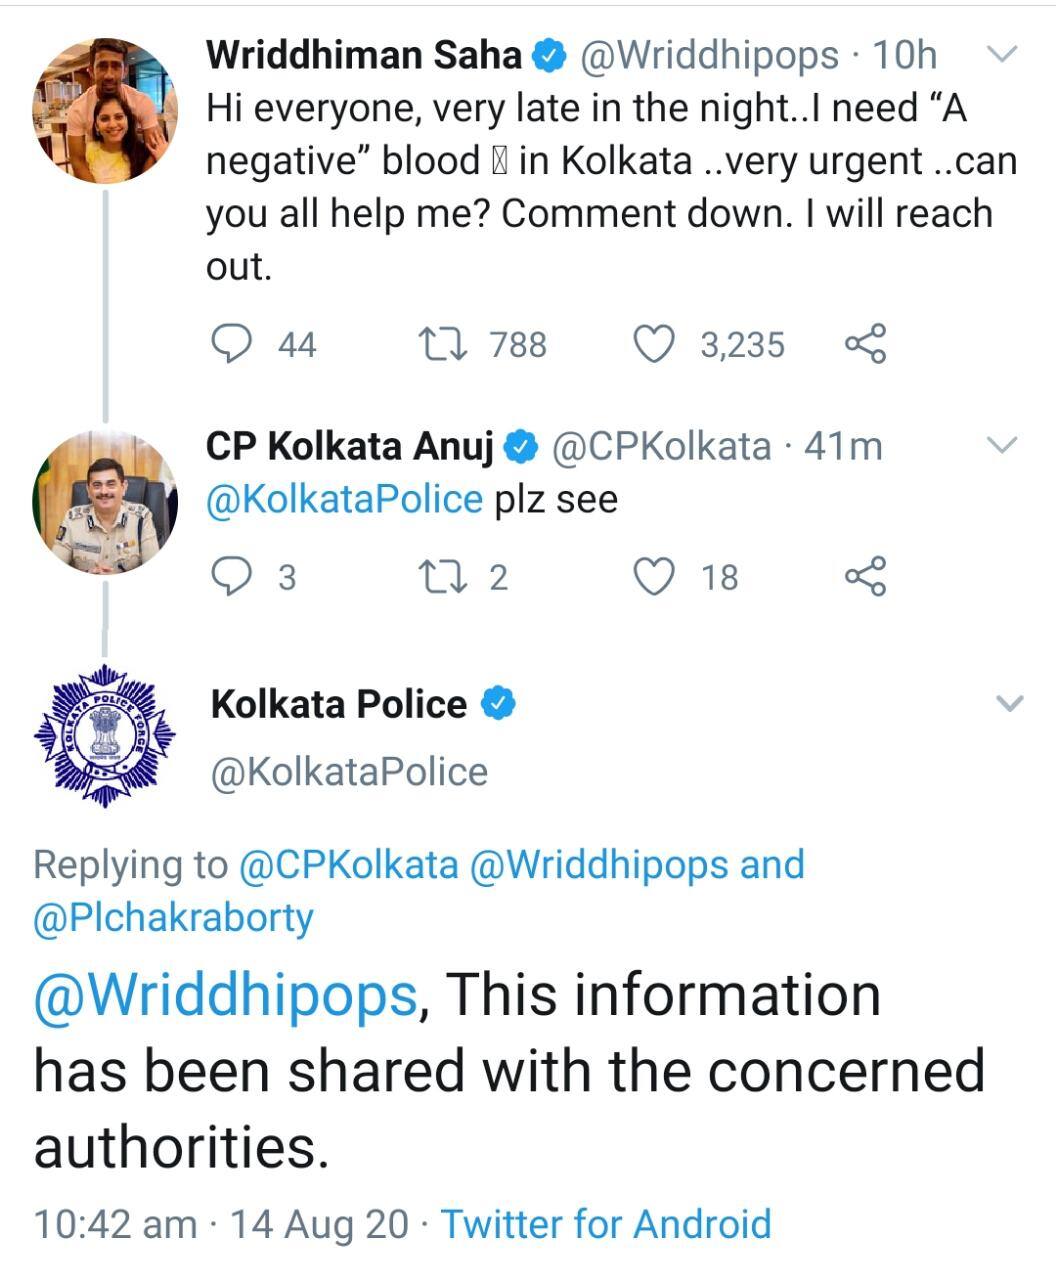This screenshot has width=1056, height=1280.
Task: Open Kolkata Police logo avatar
Action: click(104, 736)
